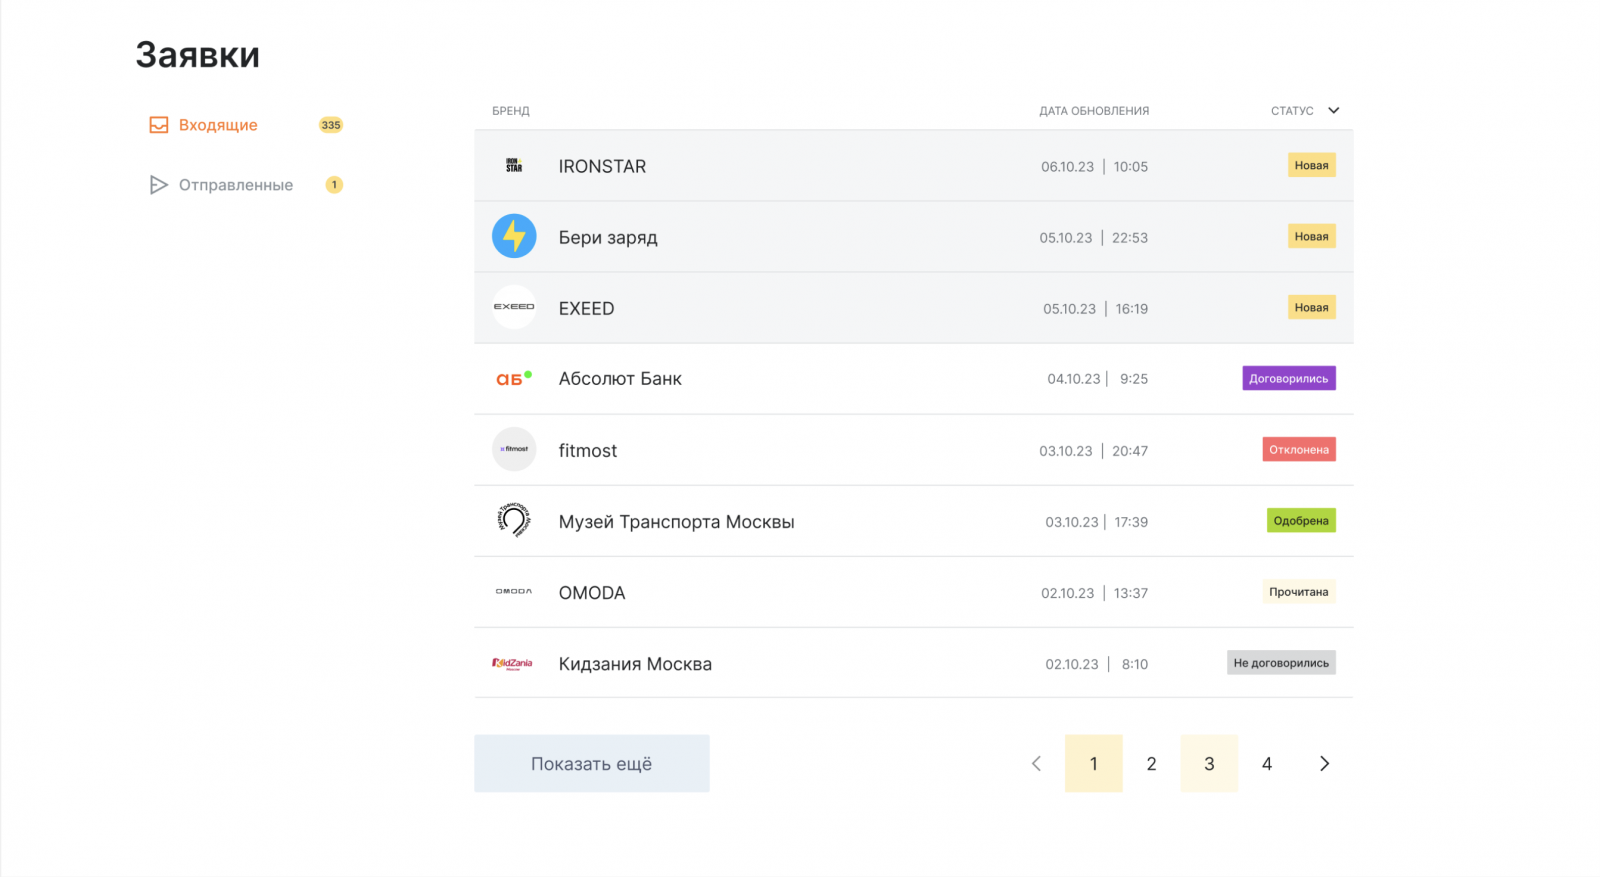
Task: Click the KidZania logo icon
Action: coord(513,663)
